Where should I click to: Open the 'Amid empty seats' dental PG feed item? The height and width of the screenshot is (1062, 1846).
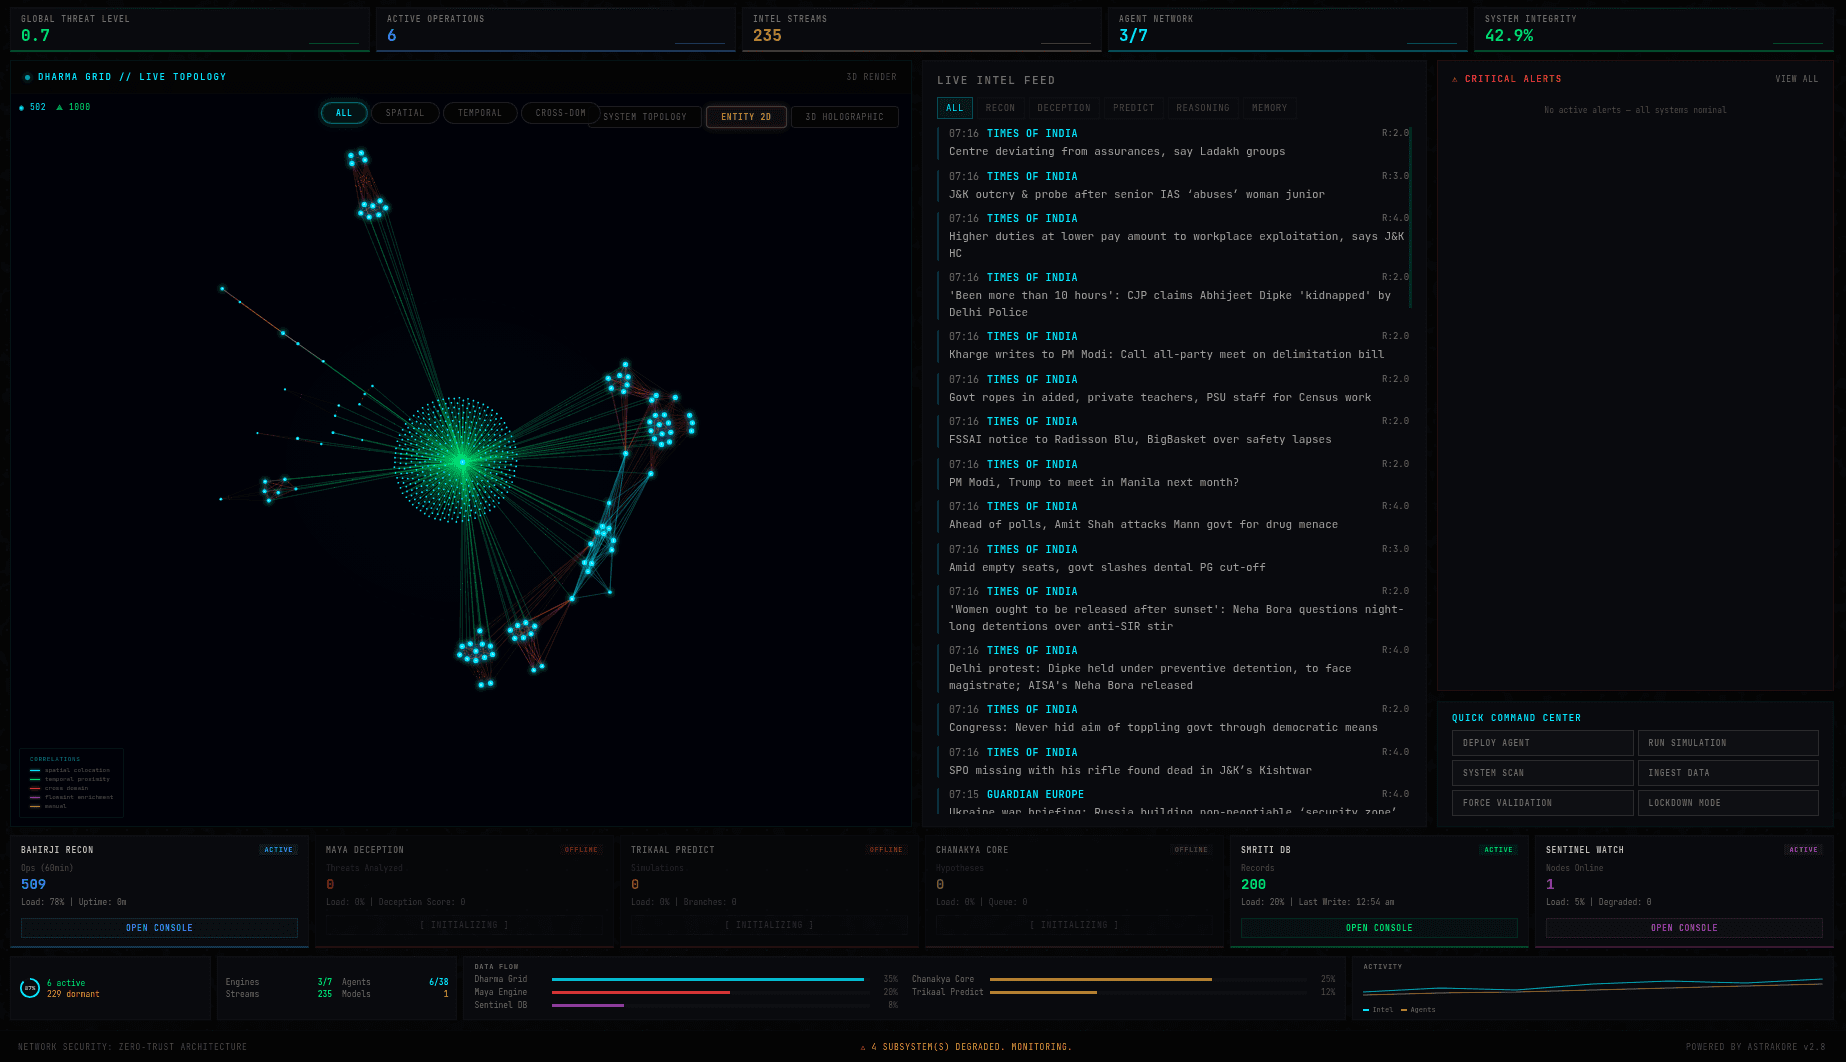click(1174, 559)
